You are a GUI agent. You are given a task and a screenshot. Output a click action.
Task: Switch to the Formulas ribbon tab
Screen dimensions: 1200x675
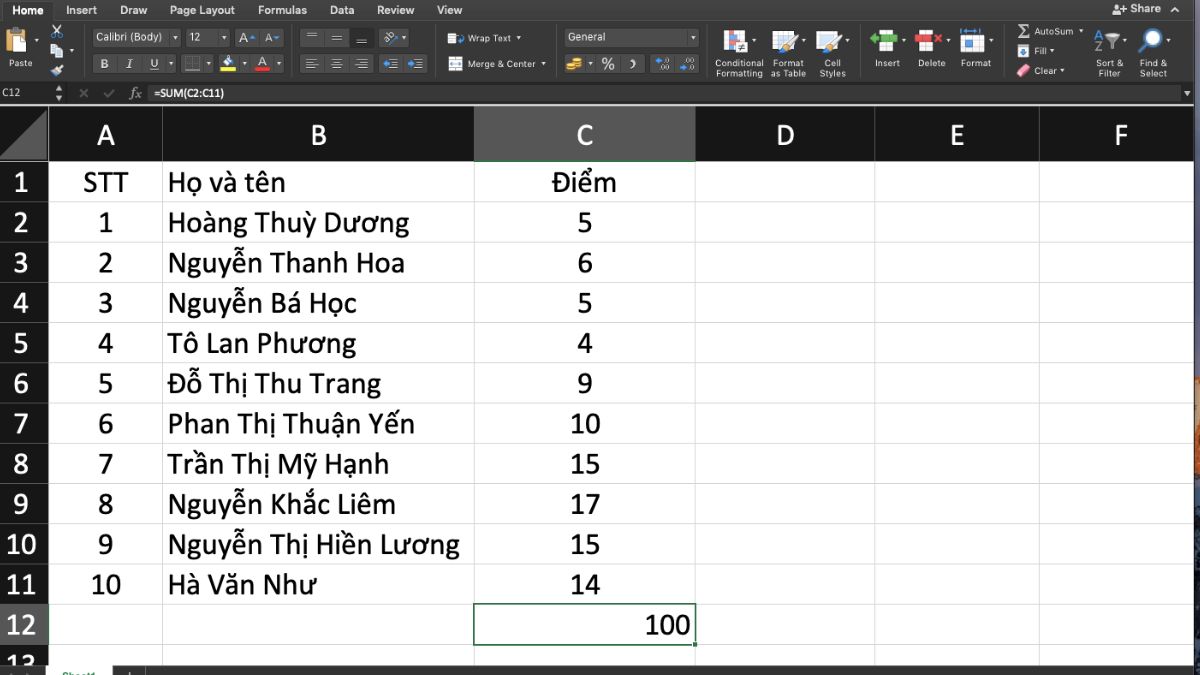282,10
